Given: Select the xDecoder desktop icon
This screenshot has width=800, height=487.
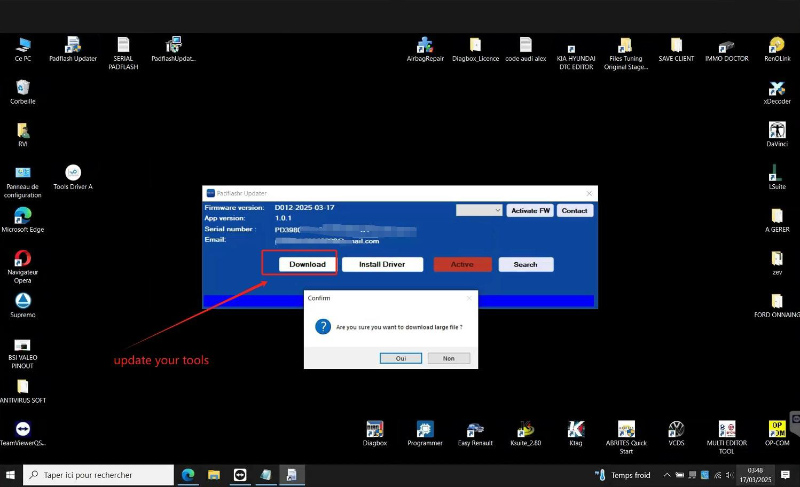Looking at the screenshot, I should (x=777, y=90).
